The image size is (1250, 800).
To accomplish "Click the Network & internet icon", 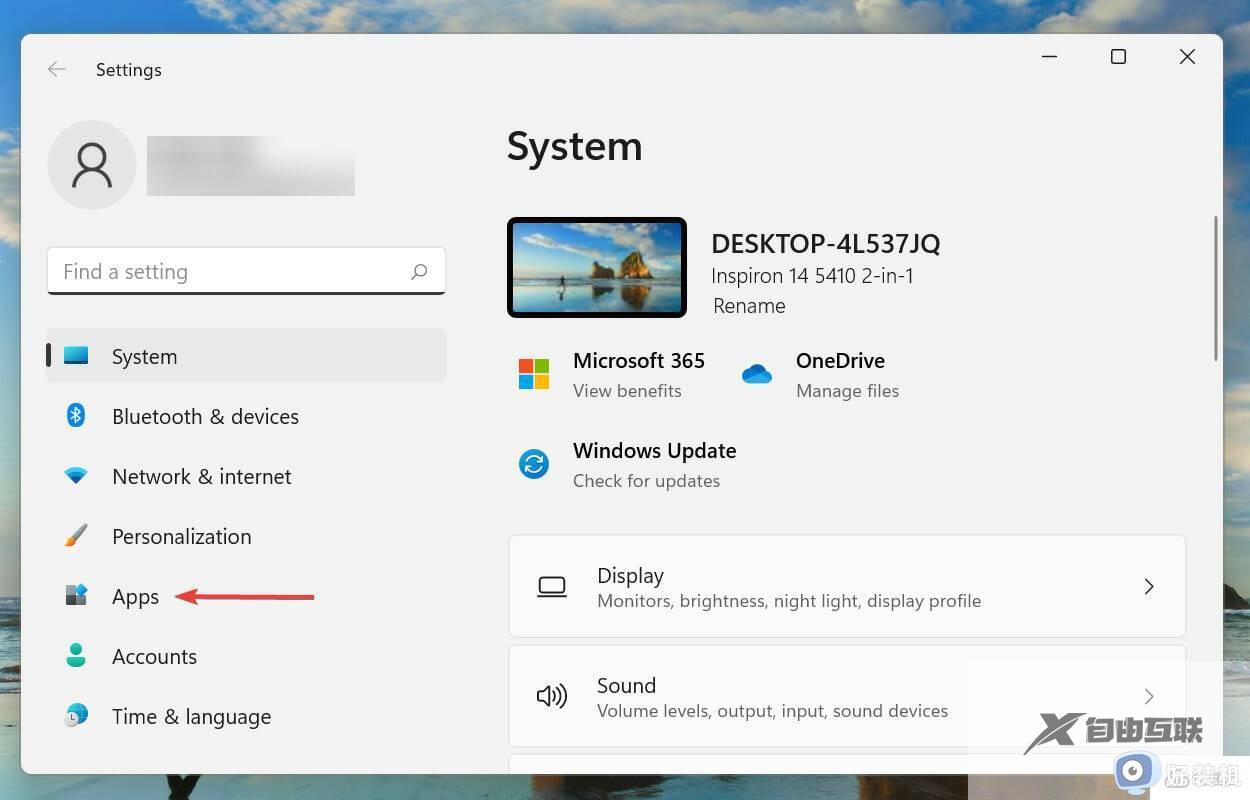I will coord(76,476).
